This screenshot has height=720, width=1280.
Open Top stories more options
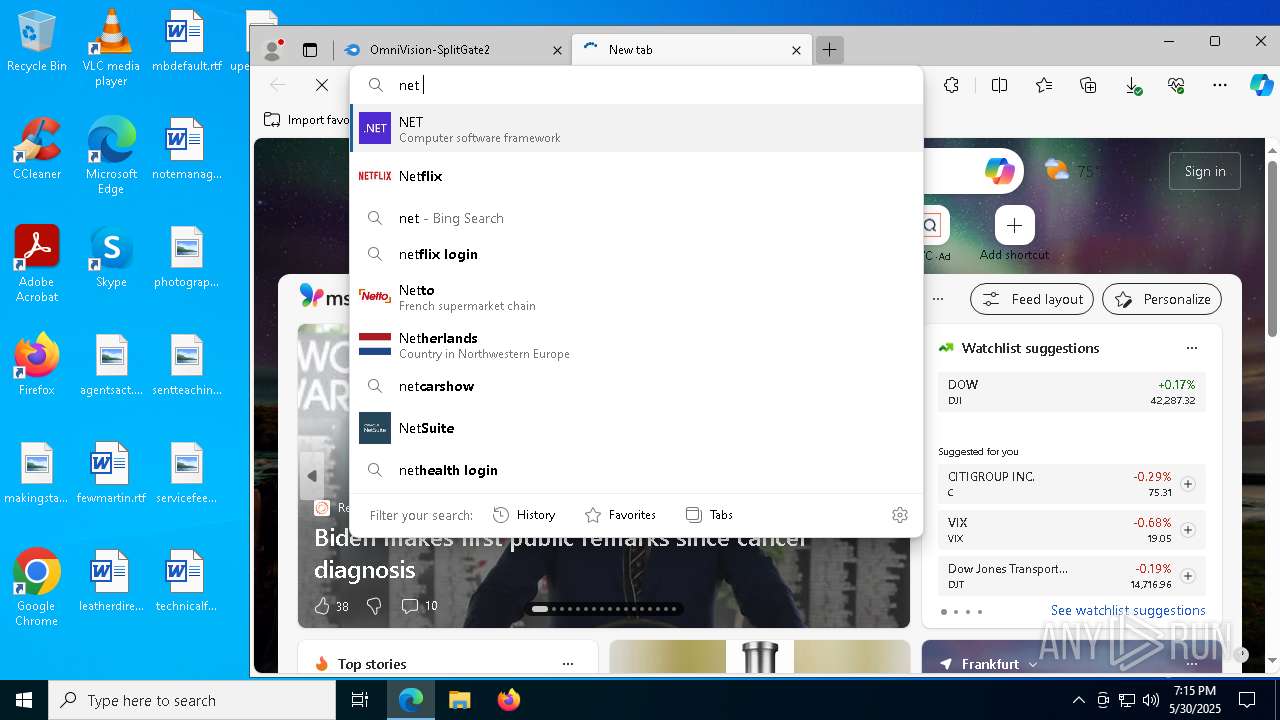(568, 664)
